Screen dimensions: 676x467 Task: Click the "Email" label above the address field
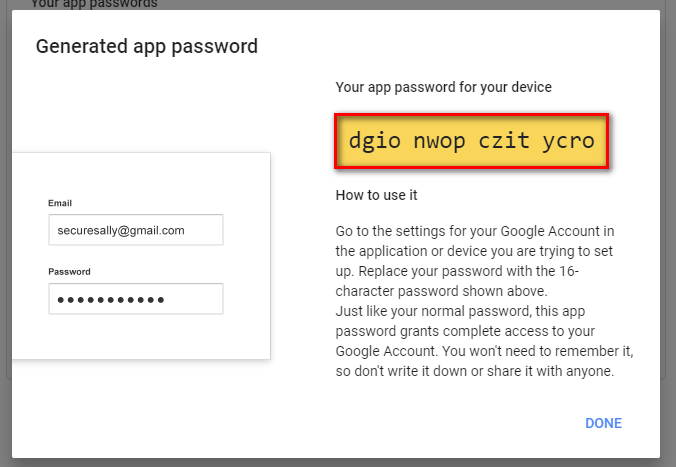click(x=60, y=203)
